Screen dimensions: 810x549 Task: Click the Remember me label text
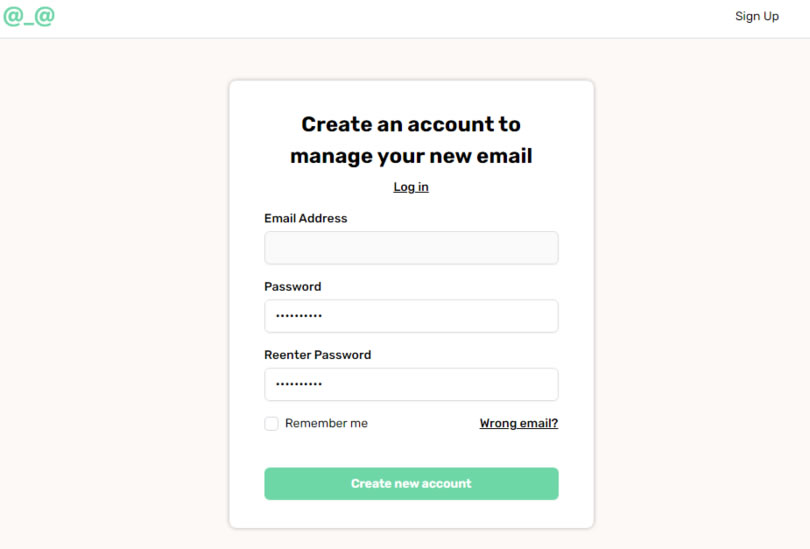coord(326,423)
